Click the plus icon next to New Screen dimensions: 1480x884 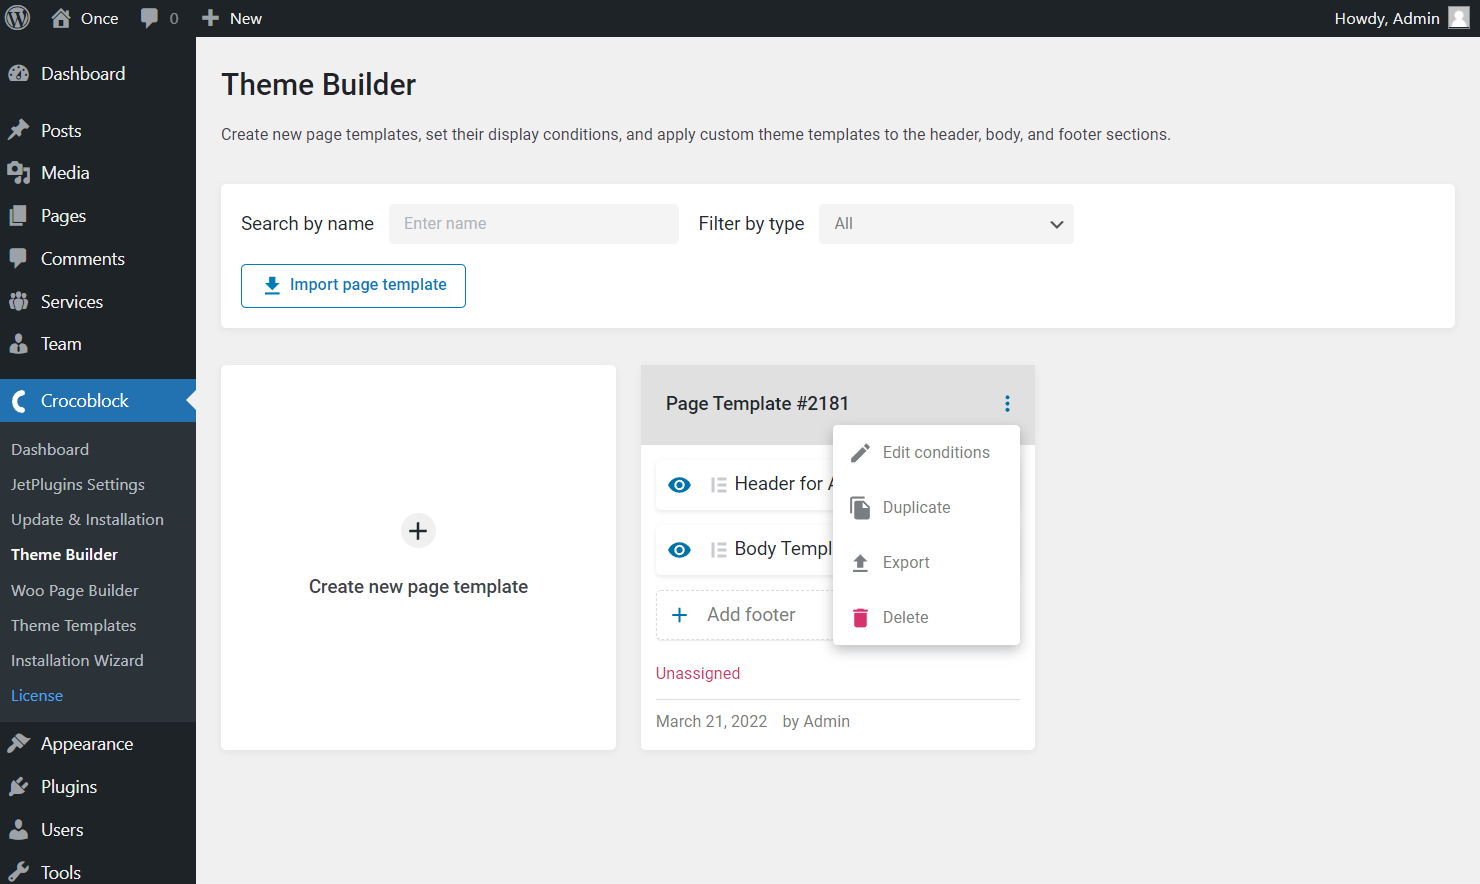pyautogui.click(x=210, y=18)
